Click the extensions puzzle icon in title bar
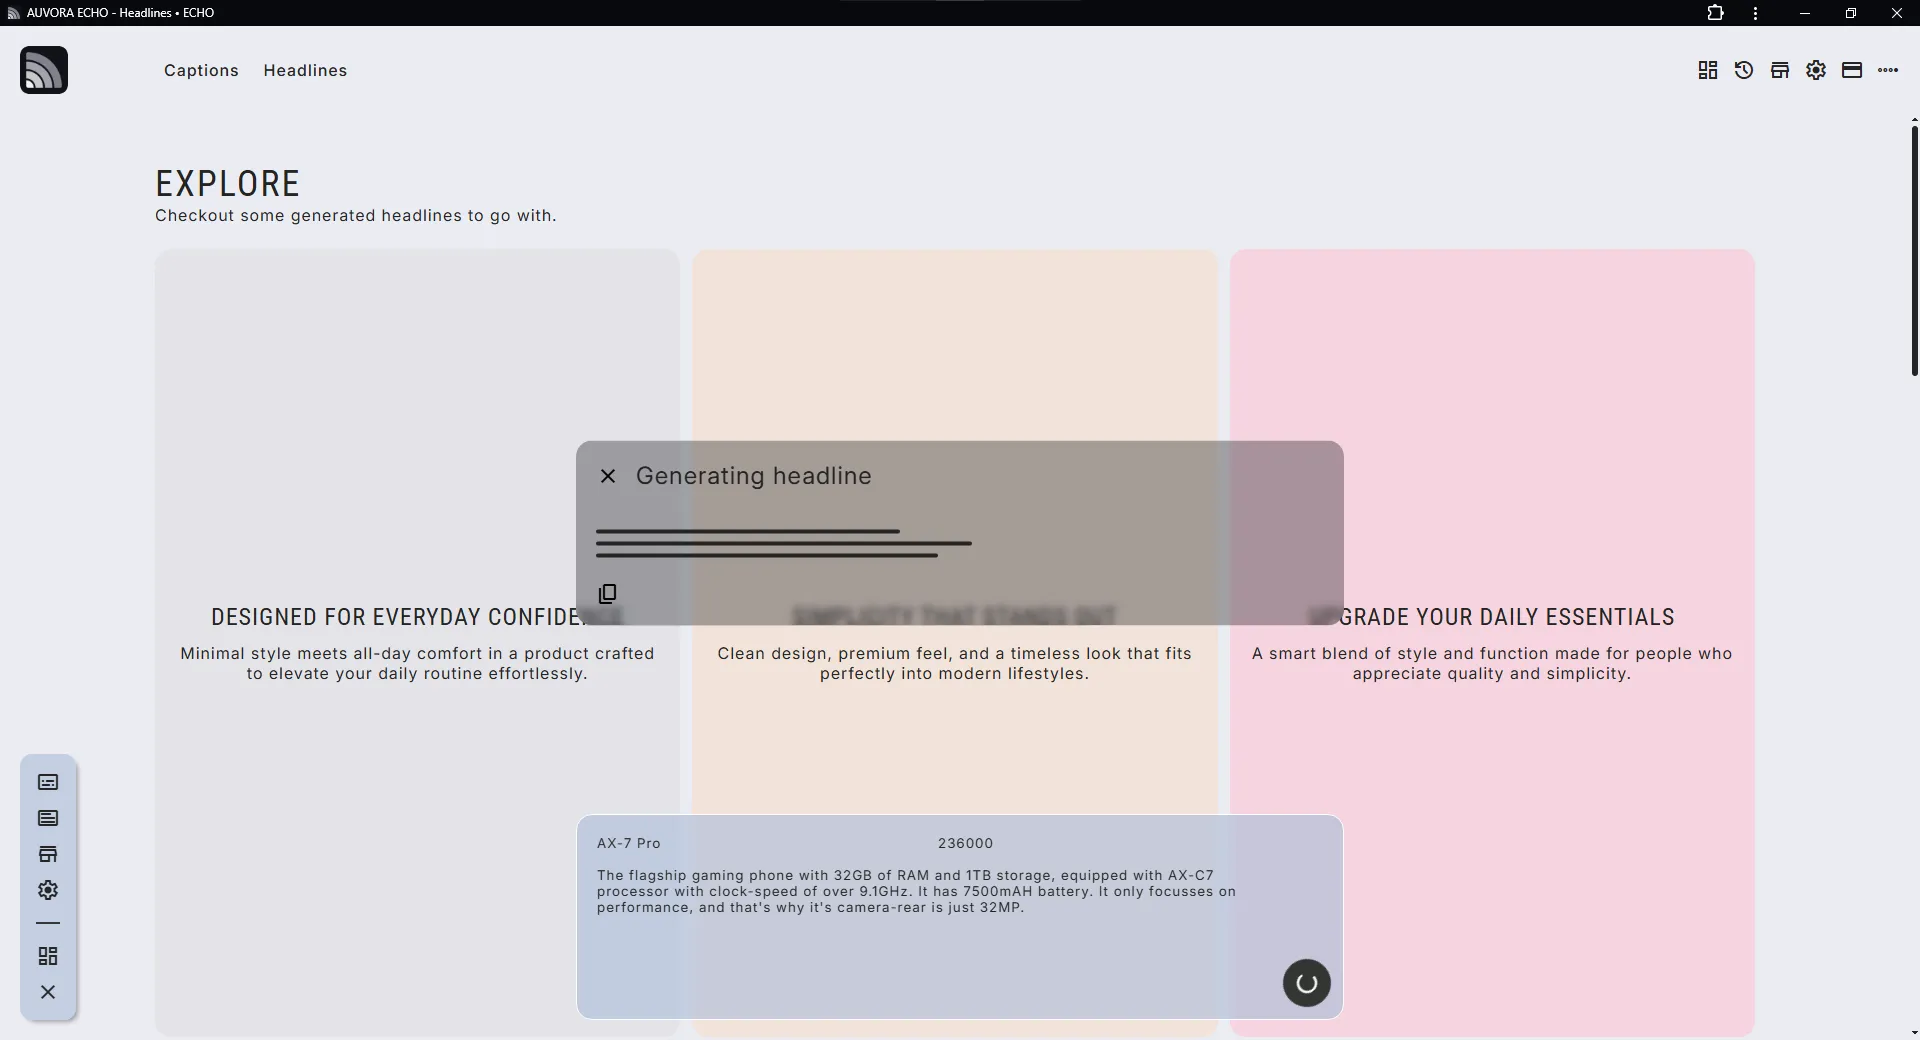Image resolution: width=1920 pixels, height=1040 pixels. 1716,13
